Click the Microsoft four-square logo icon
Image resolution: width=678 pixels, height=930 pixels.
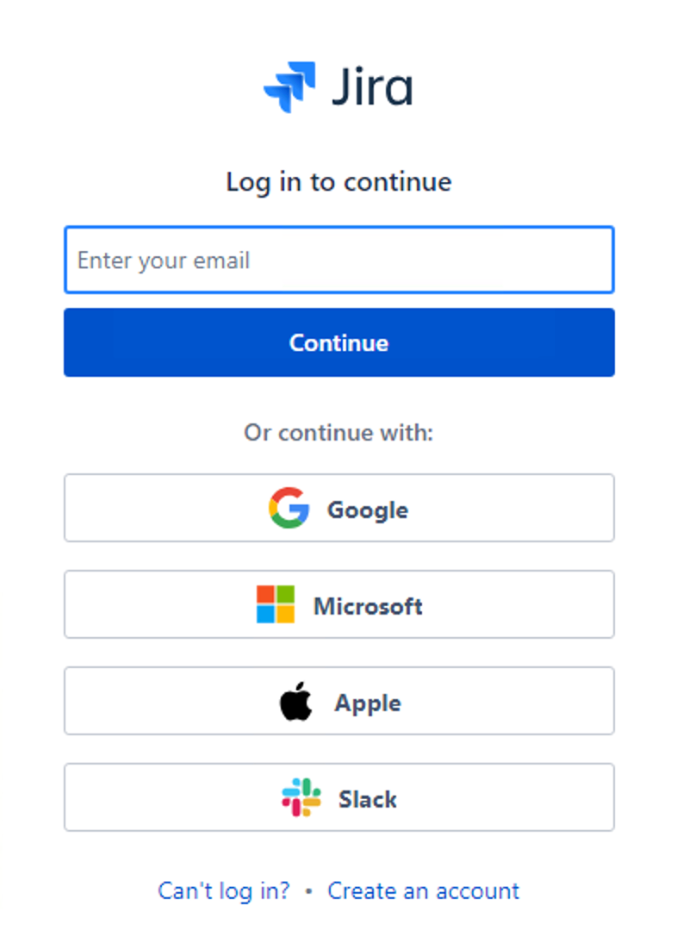coord(276,605)
